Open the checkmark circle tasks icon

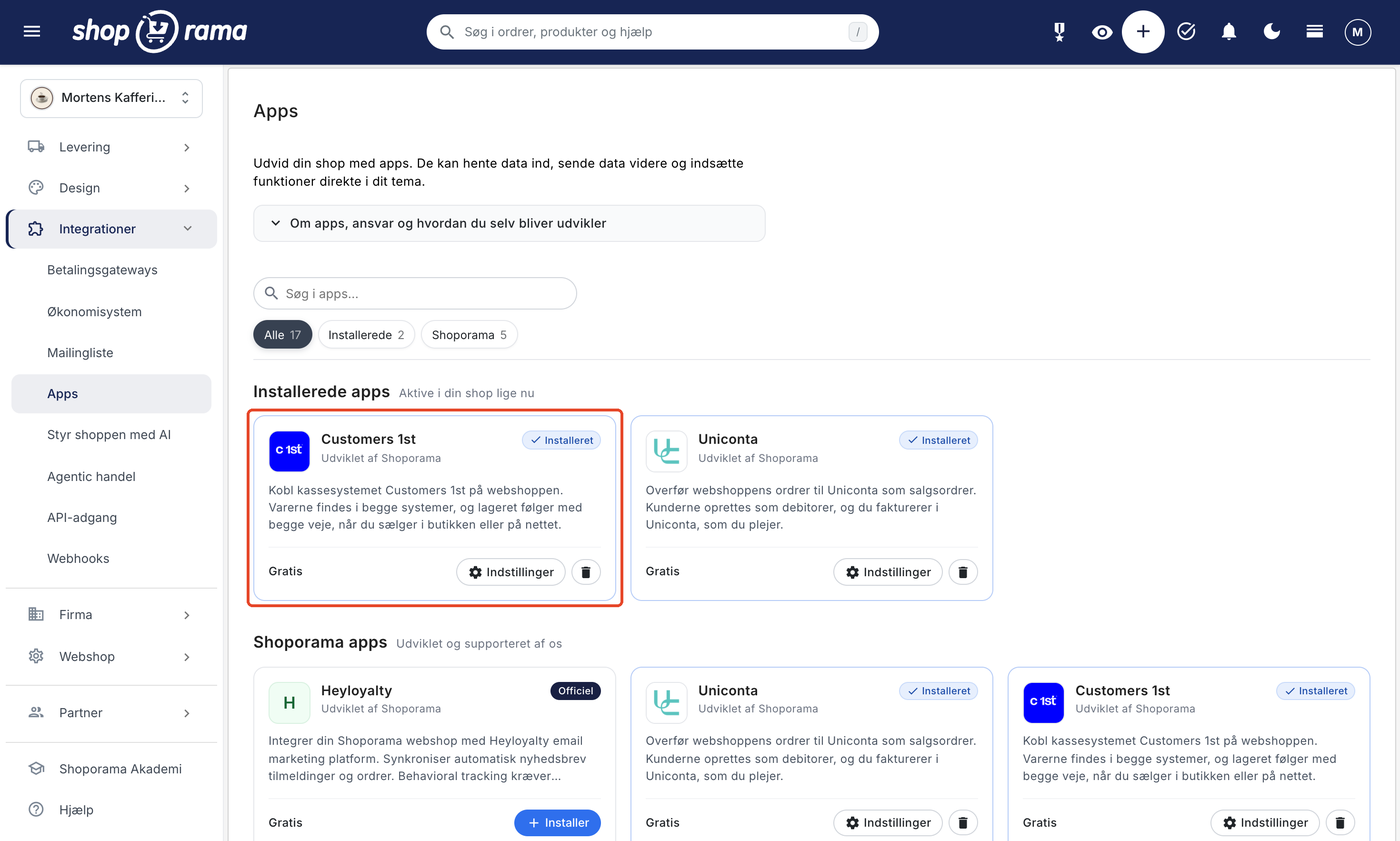[x=1186, y=32]
